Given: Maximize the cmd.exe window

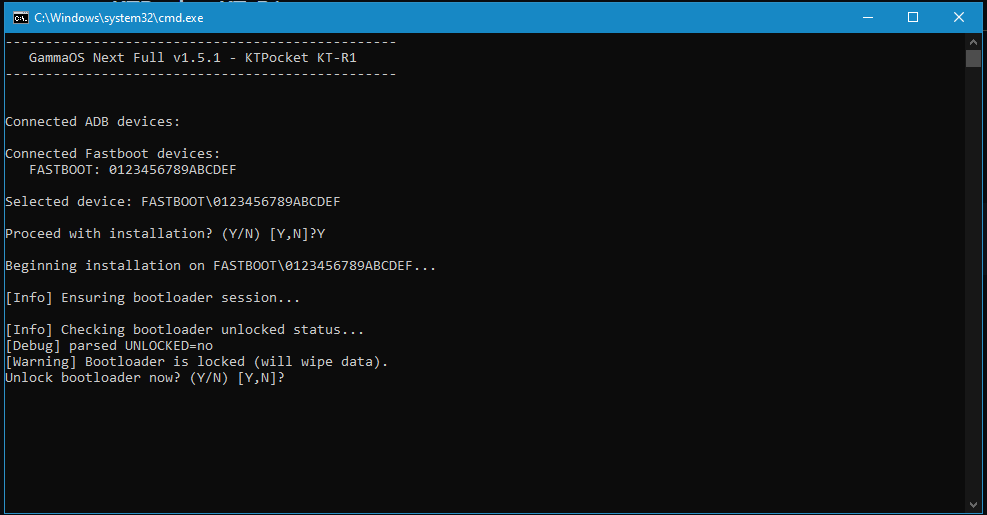Looking at the screenshot, I should [x=913, y=18].
